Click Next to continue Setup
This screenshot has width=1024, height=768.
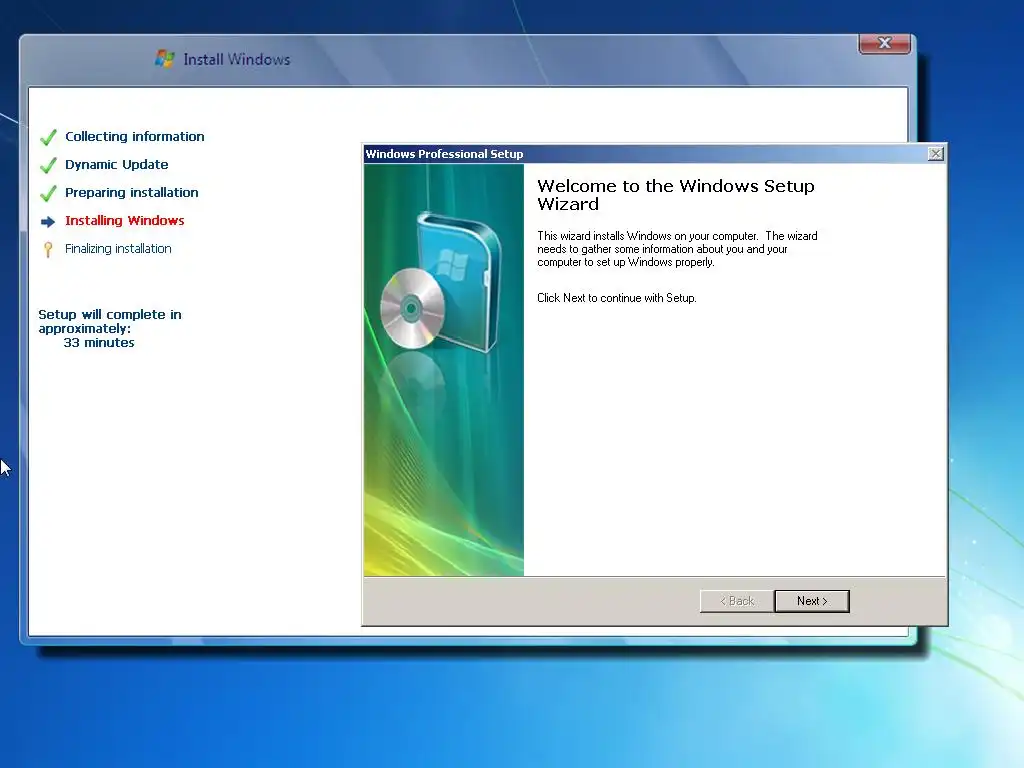(812, 601)
